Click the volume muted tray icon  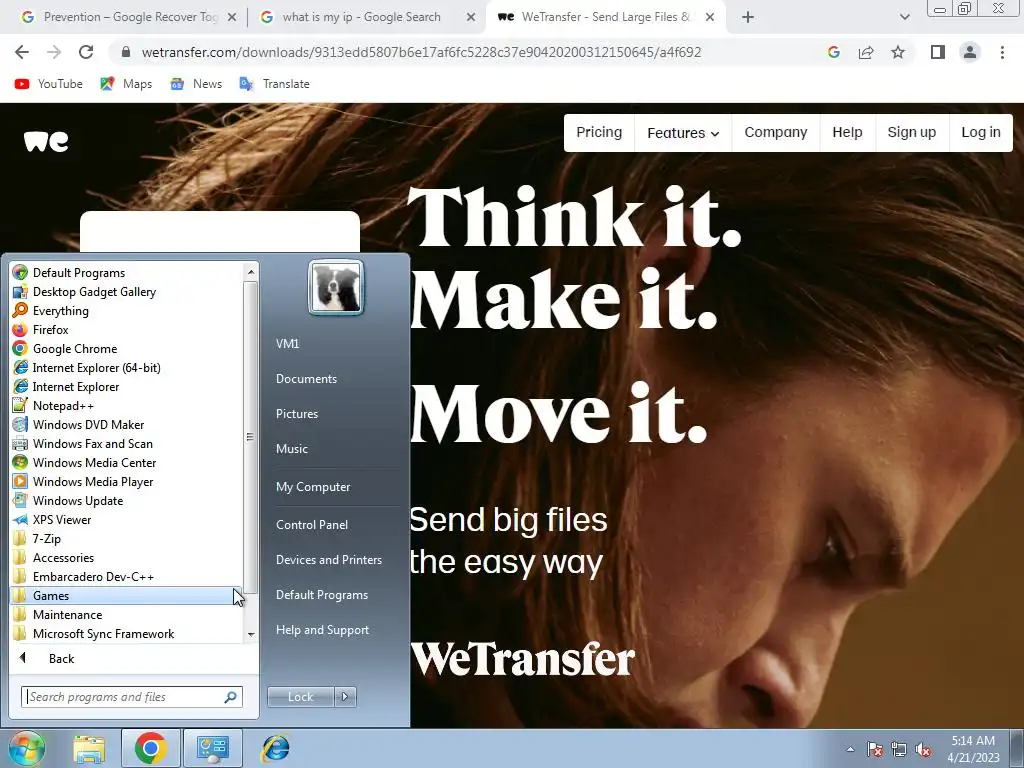click(x=923, y=749)
